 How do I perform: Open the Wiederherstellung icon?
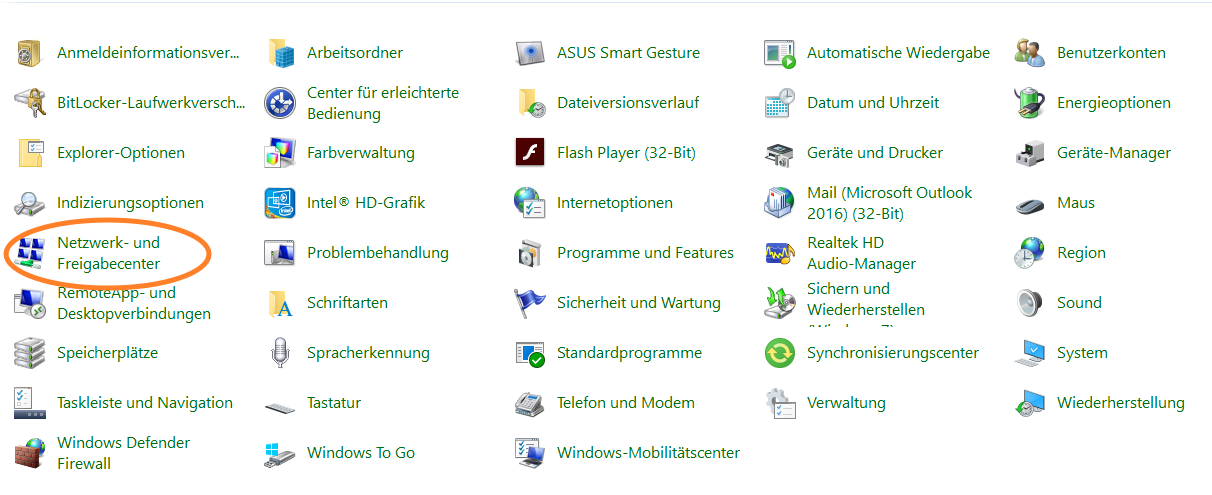tap(1030, 403)
